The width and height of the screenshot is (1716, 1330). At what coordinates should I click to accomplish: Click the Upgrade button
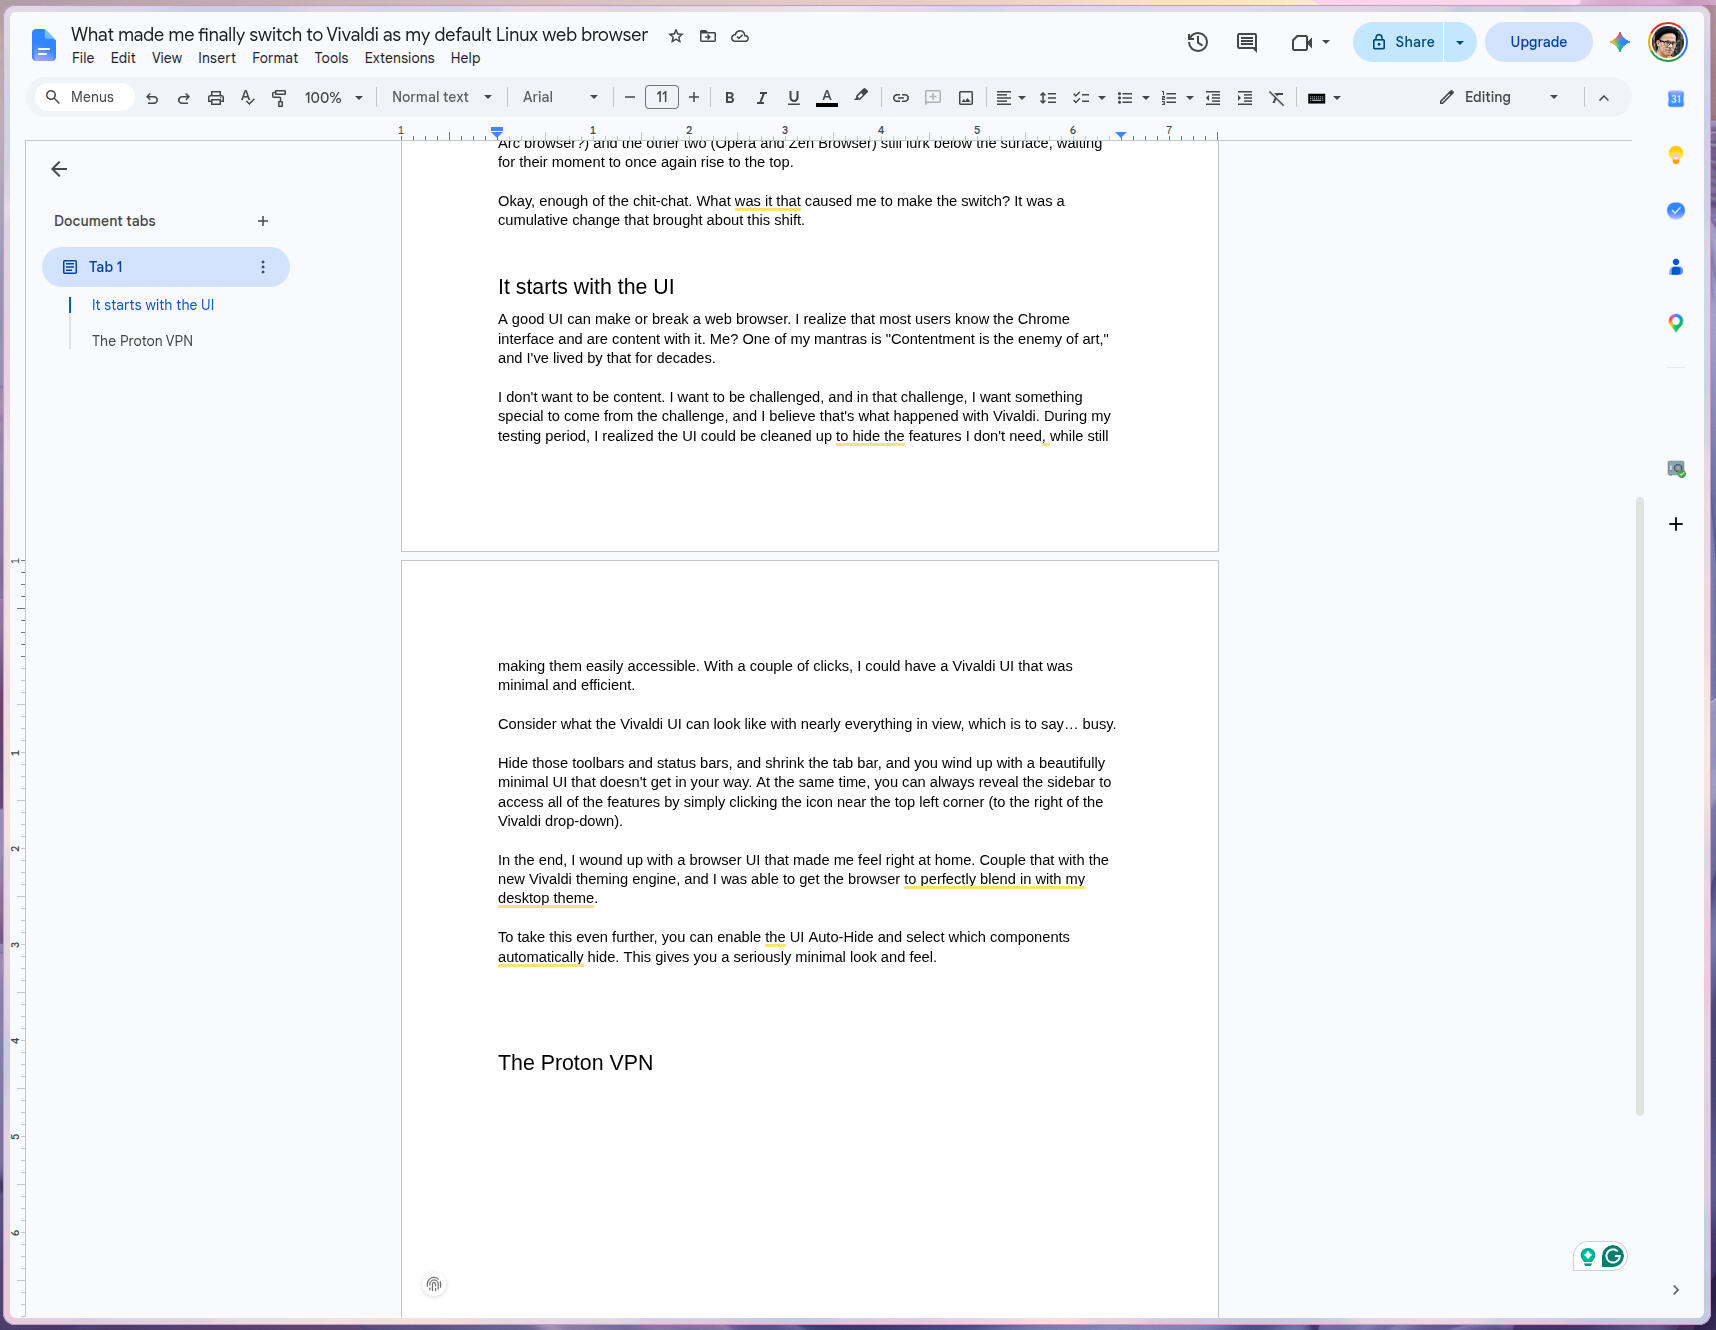coord(1538,42)
